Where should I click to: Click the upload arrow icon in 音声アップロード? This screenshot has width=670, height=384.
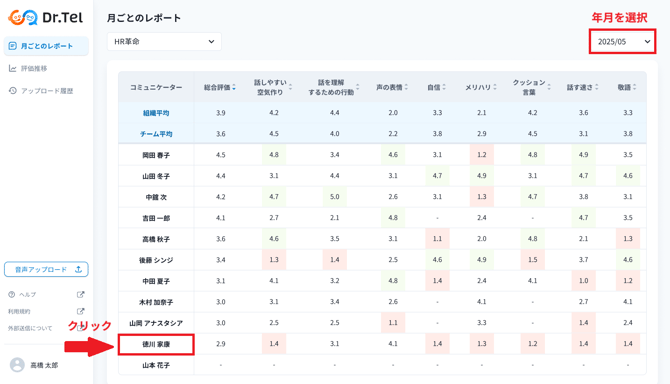click(x=78, y=270)
